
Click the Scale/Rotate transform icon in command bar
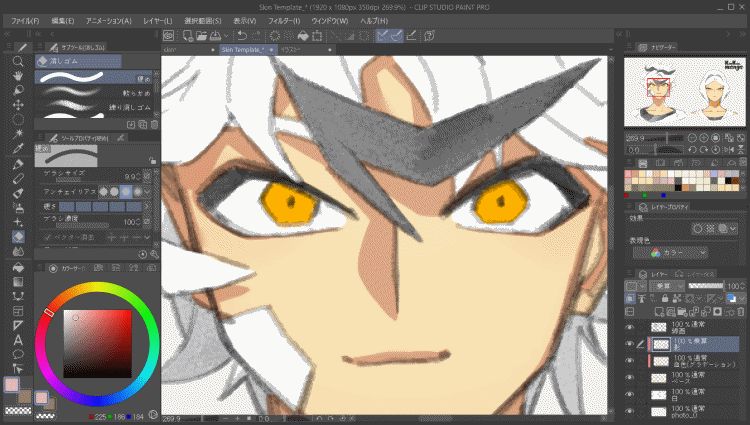317,36
